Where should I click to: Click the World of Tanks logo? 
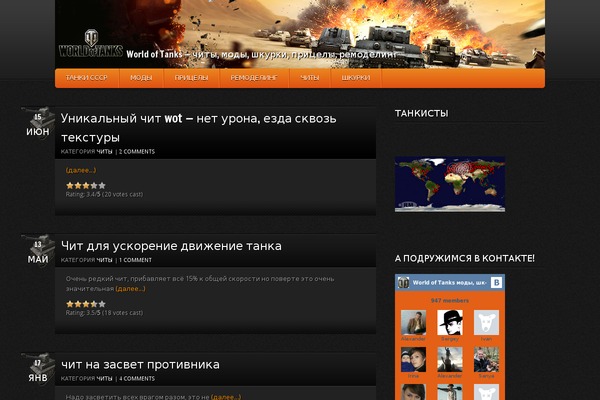[91, 44]
